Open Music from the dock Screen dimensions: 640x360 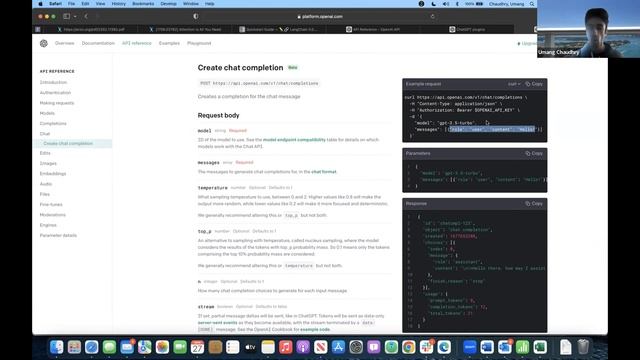(285, 347)
